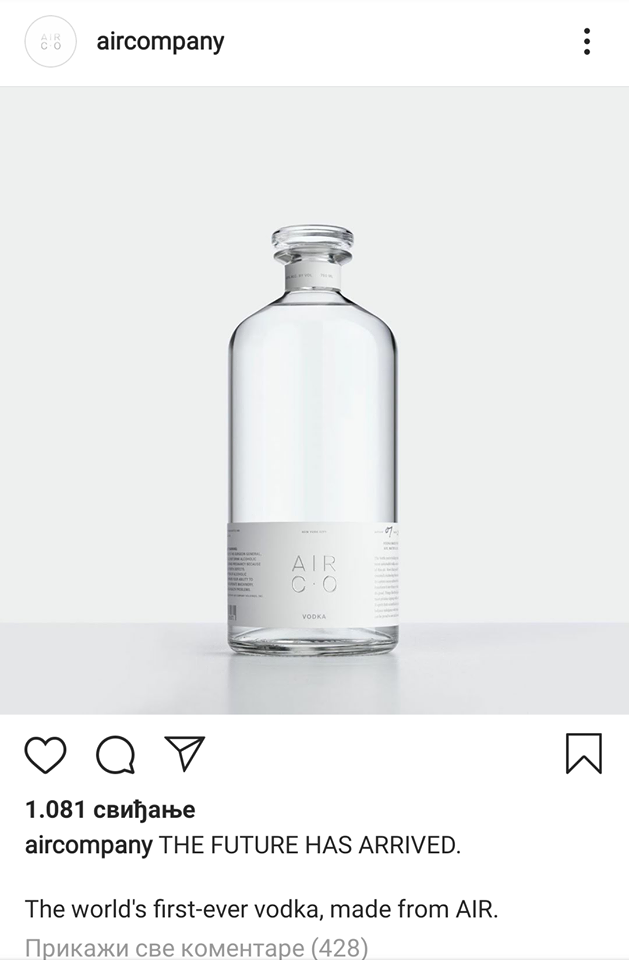Open comments via the speech bubble icon
The height and width of the screenshot is (960, 629).
[x=115, y=754]
